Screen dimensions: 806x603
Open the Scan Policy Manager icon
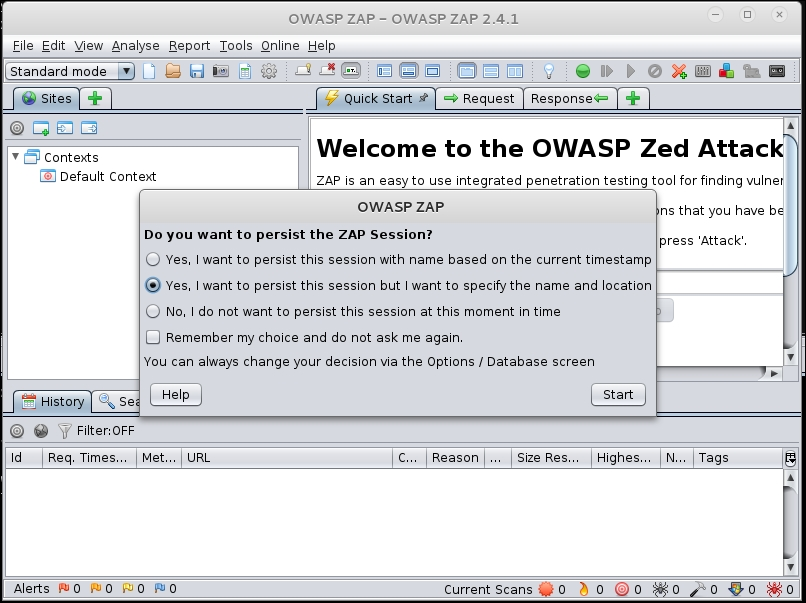point(703,71)
